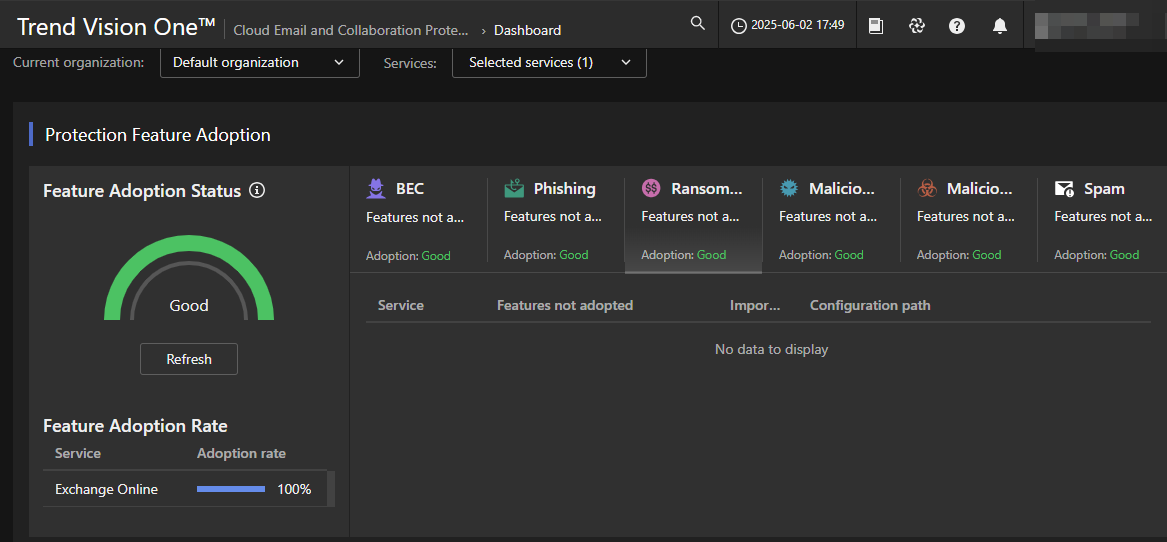Open the help question mark icon
The height and width of the screenshot is (542, 1167).
click(957, 27)
